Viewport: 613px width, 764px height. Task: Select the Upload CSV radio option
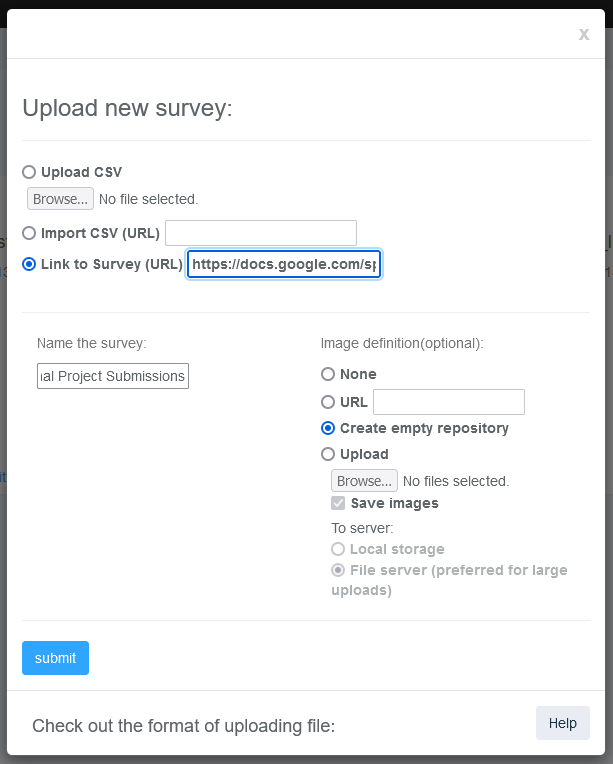pyautogui.click(x=29, y=172)
